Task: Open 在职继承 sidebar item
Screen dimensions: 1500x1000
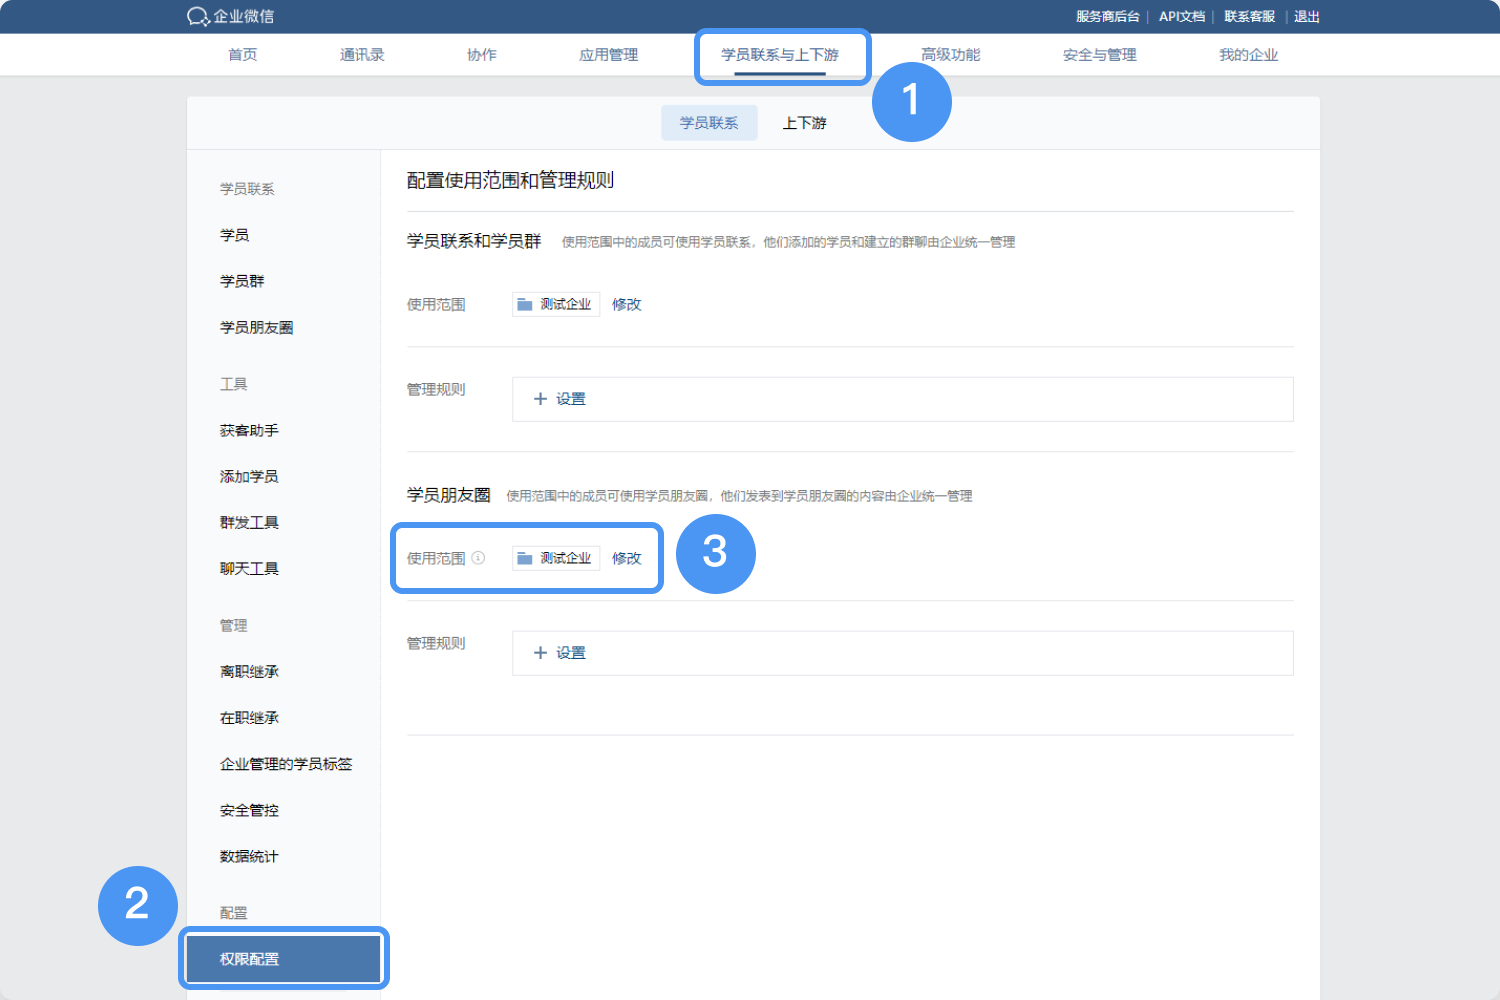Action: pyautogui.click(x=249, y=718)
